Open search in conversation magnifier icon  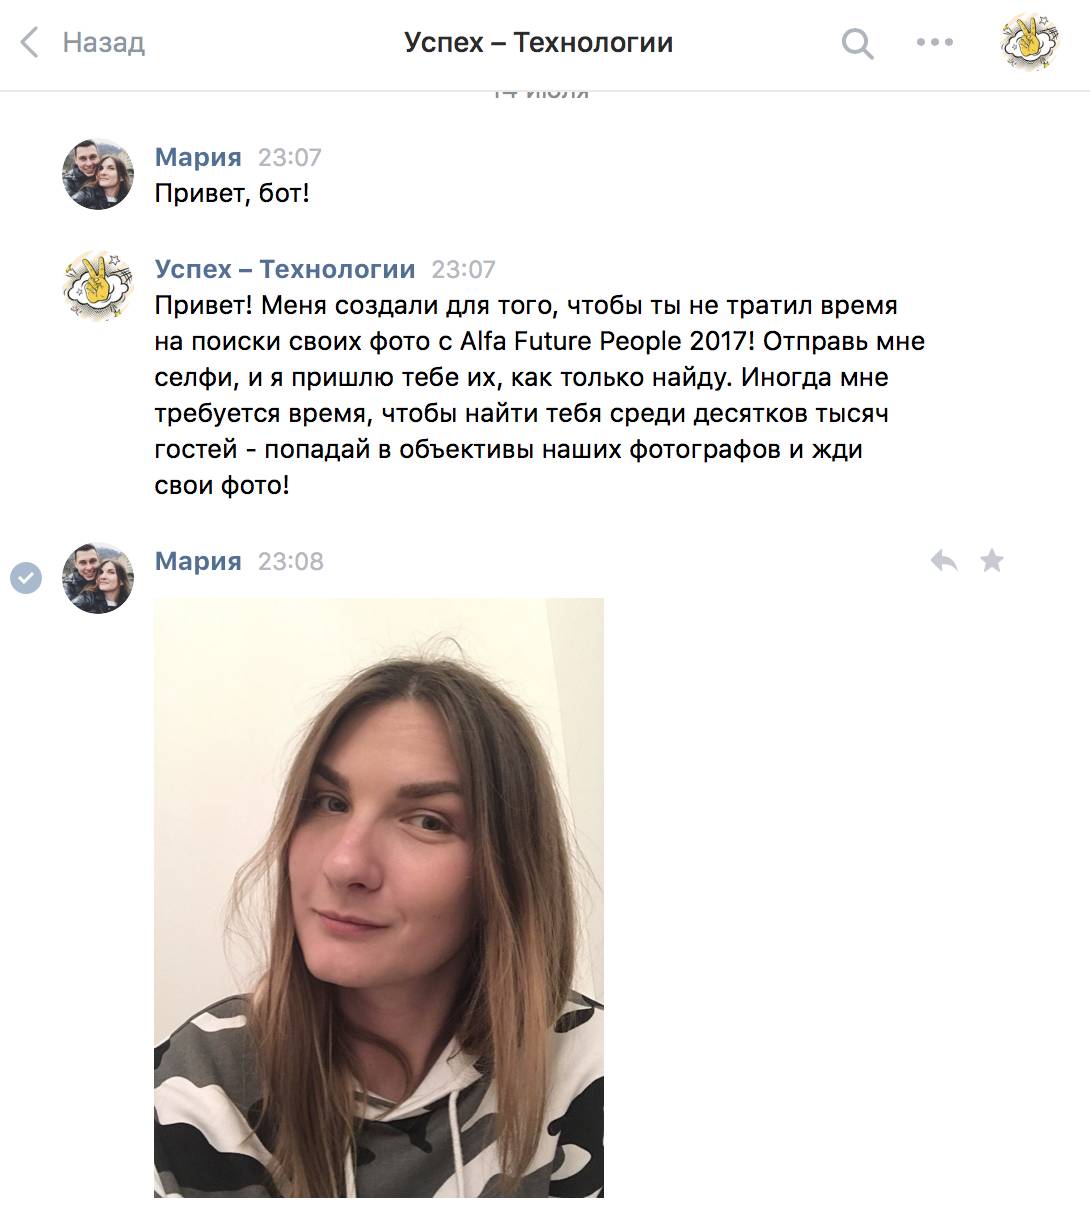pyautogui.click(x=857, y=43)
